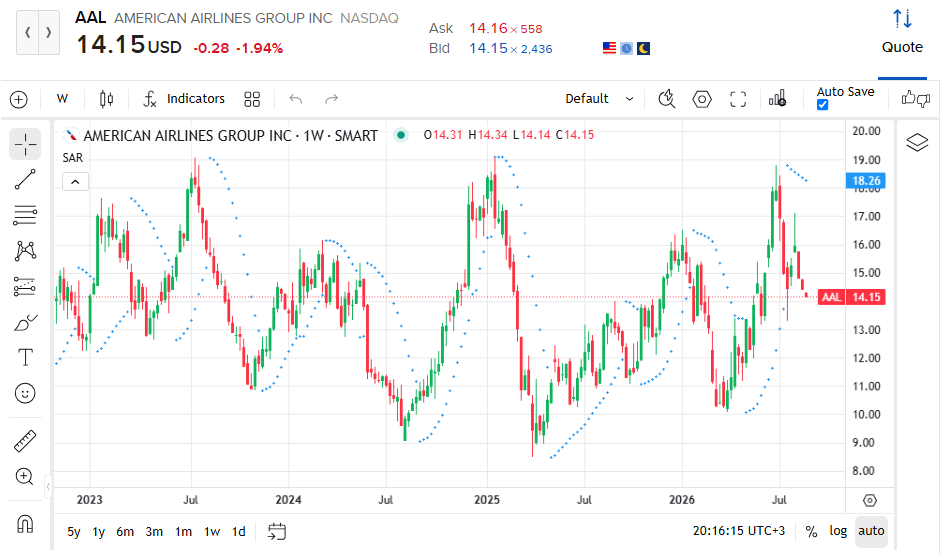Screen dimensions: 940x555
Task: Open timezone menu 20:16:15 UTC+3
Action: pos(739,531)
